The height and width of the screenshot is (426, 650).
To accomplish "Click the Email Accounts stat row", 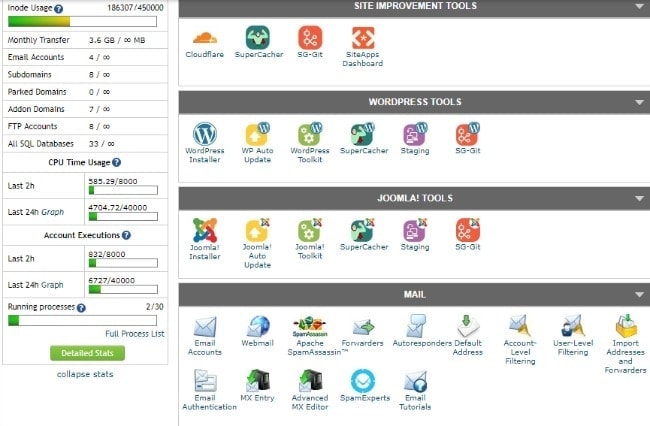I will click(85, 57).
